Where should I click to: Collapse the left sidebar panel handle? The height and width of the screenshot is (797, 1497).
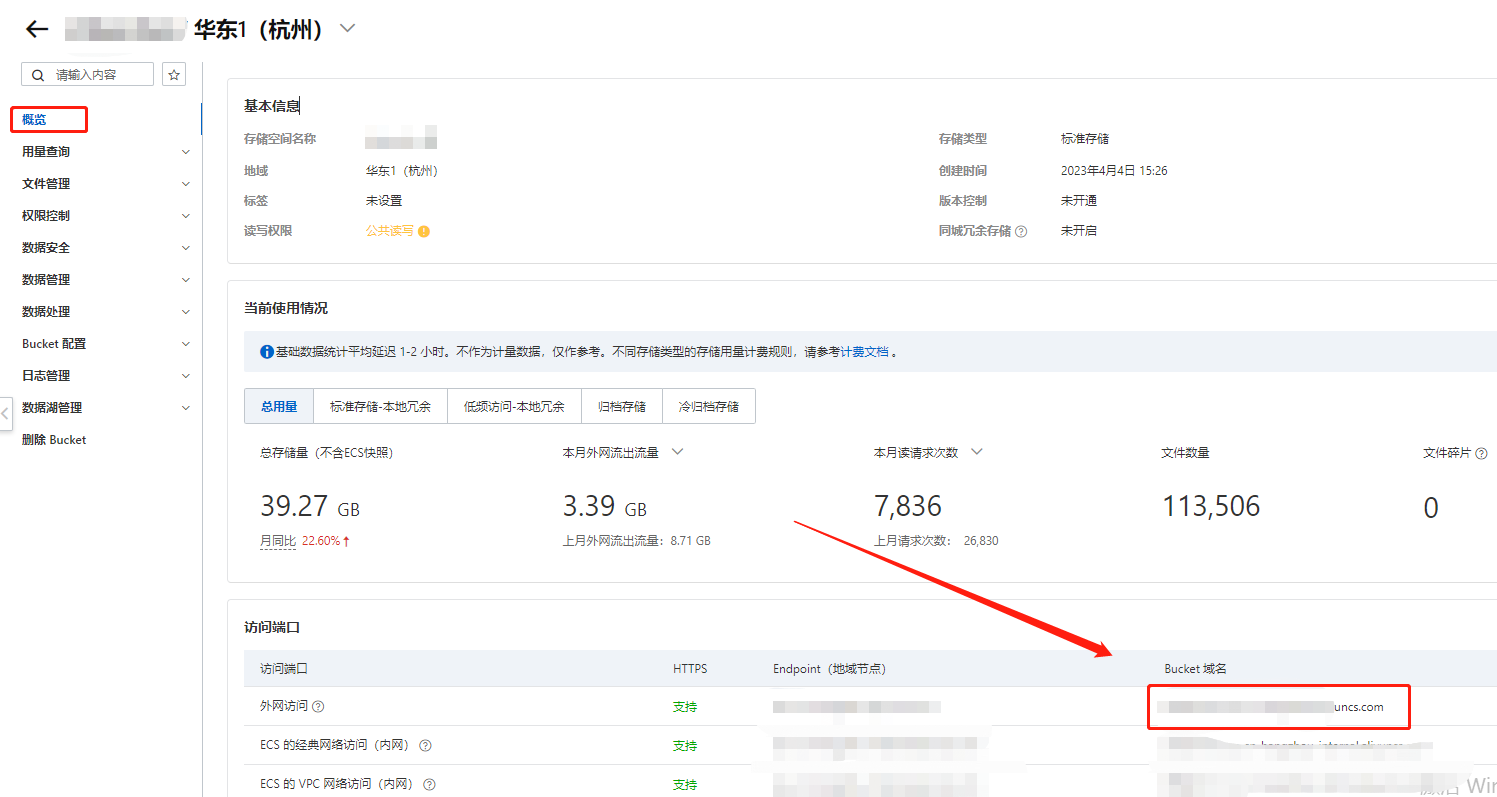click(5, 412)
